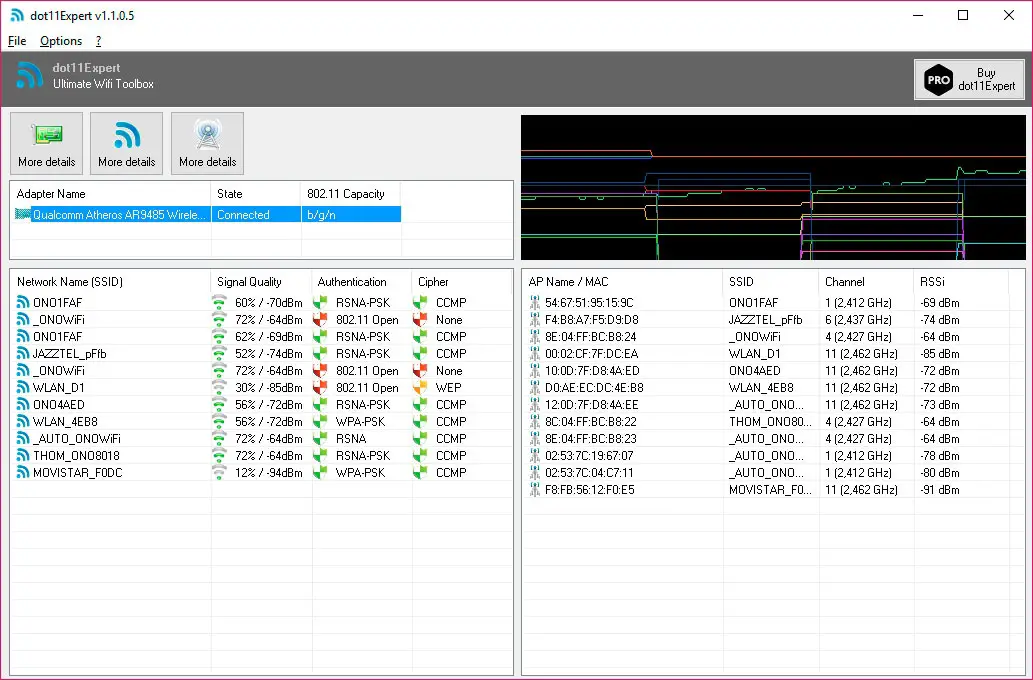Open the File menu
Screen dimensions: 1033x680
point(17,41)
